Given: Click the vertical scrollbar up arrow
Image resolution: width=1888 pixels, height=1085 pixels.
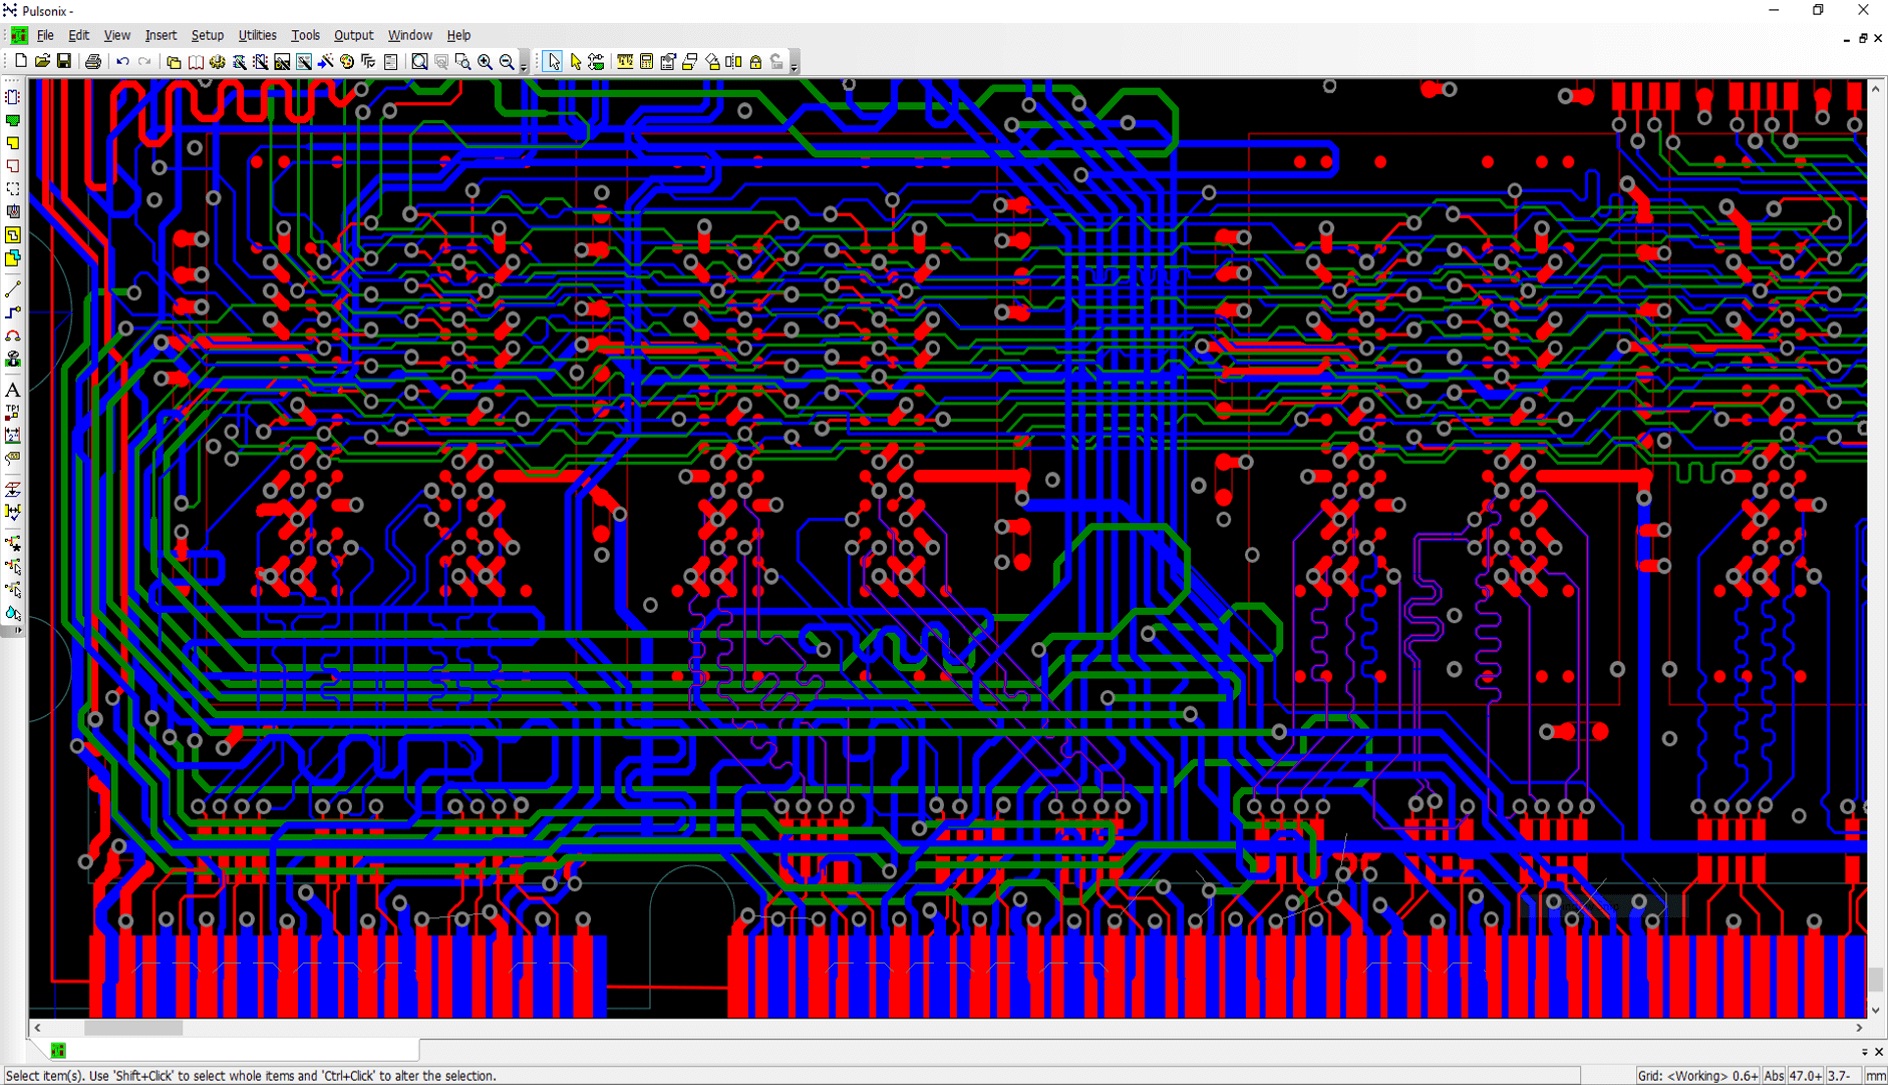Looking at the screenshot, I should click(1876, 89).
